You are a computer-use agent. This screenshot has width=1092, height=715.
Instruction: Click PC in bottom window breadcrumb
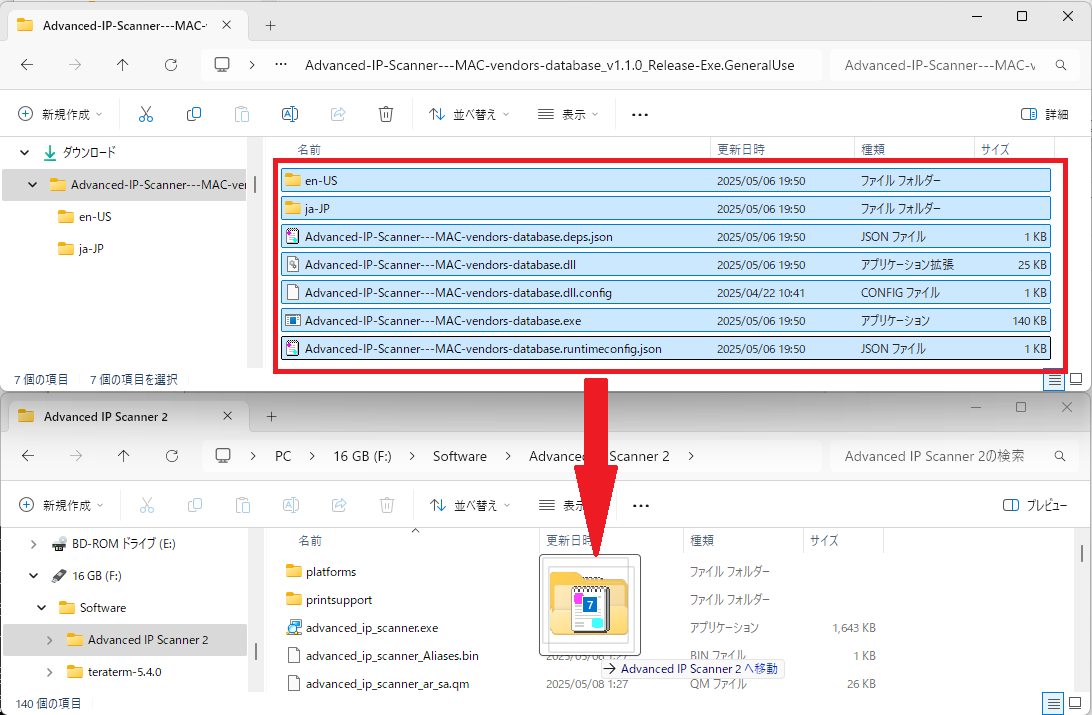click(283, 457)
